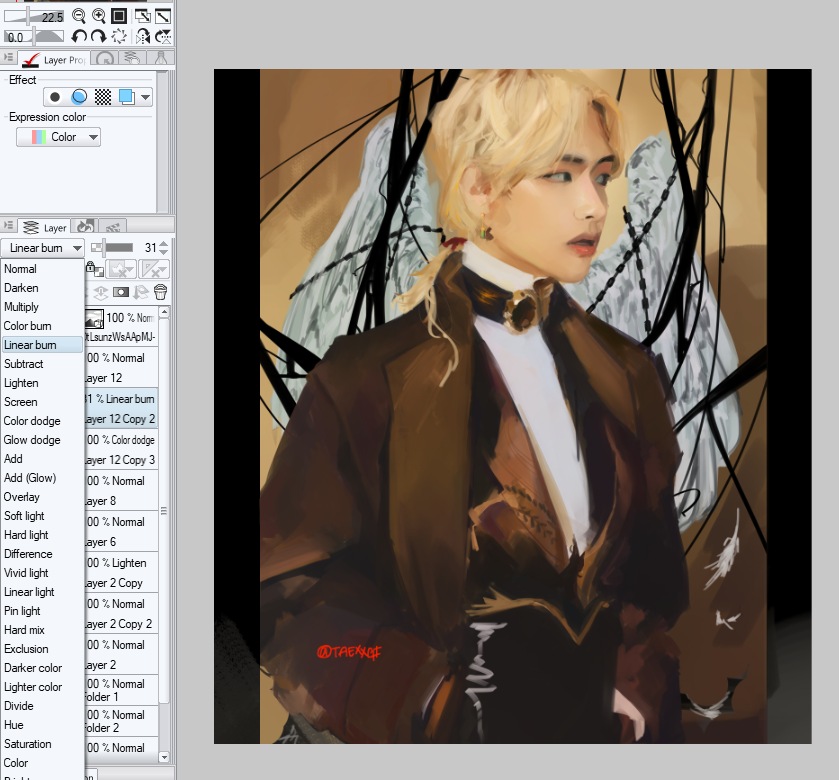
Task: Open the ruler range dropdown button
Action: [x=154, y=269]
